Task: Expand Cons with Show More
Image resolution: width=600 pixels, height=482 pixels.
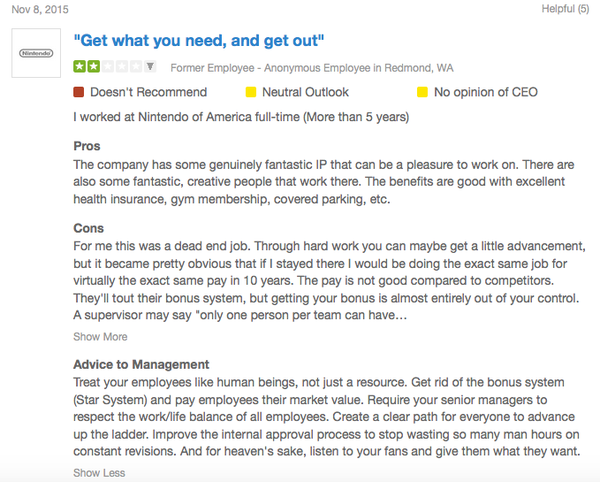Action: coord(100,336)
